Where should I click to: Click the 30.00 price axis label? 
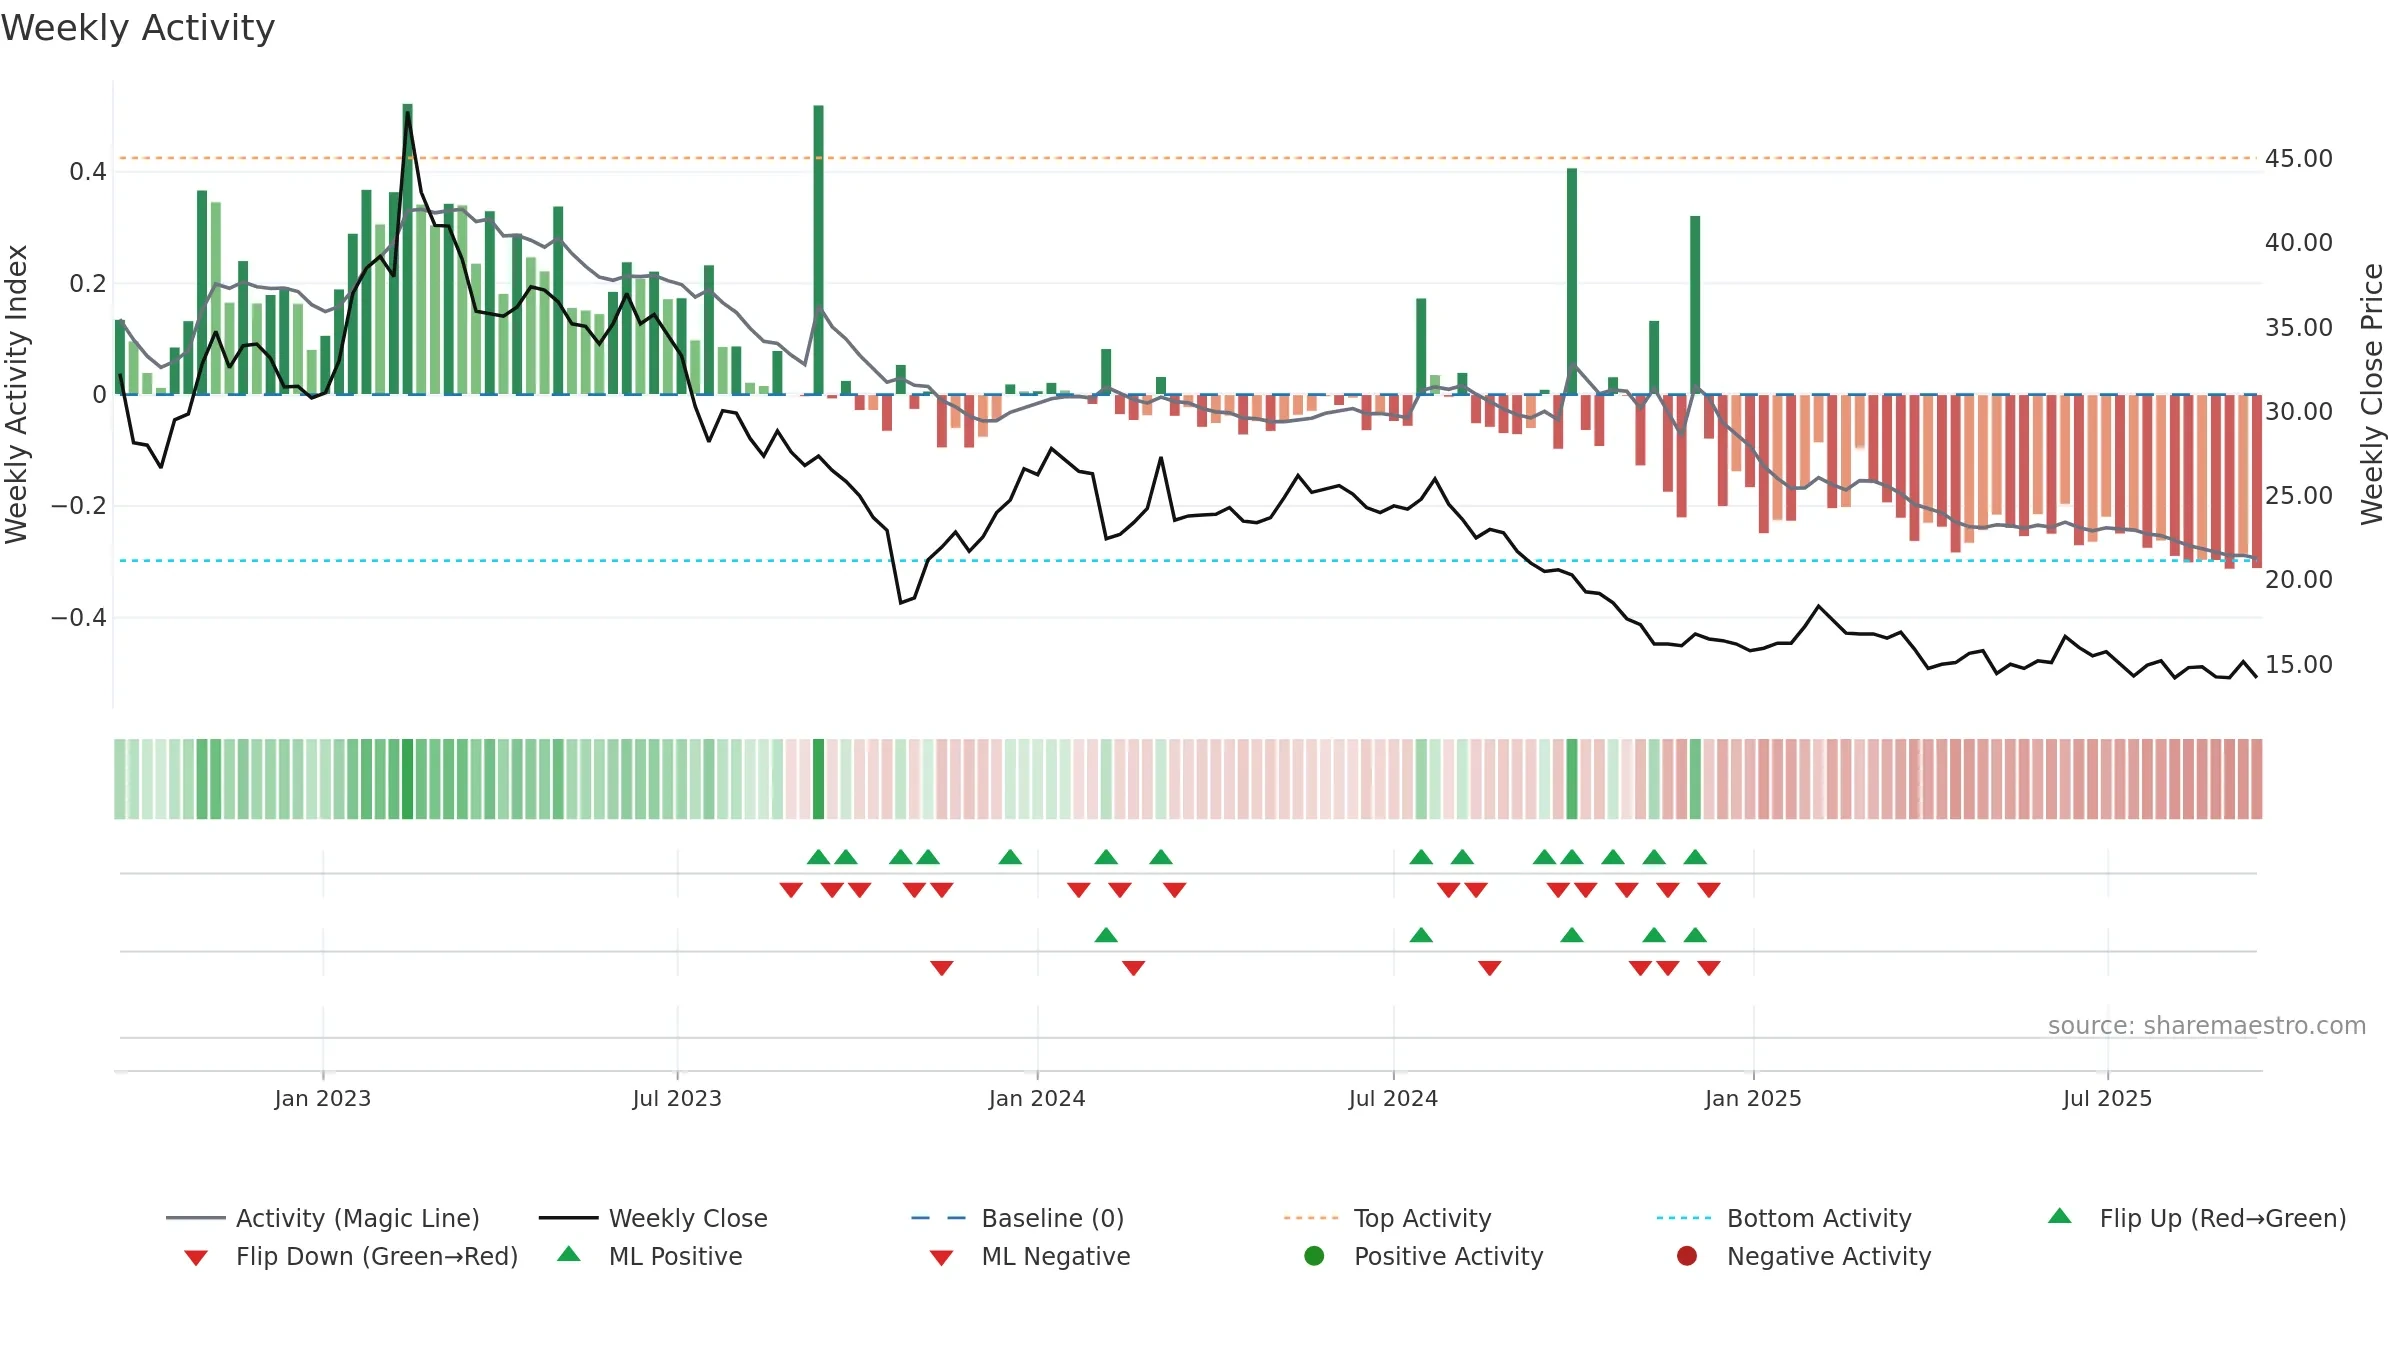click(2299, 411)
